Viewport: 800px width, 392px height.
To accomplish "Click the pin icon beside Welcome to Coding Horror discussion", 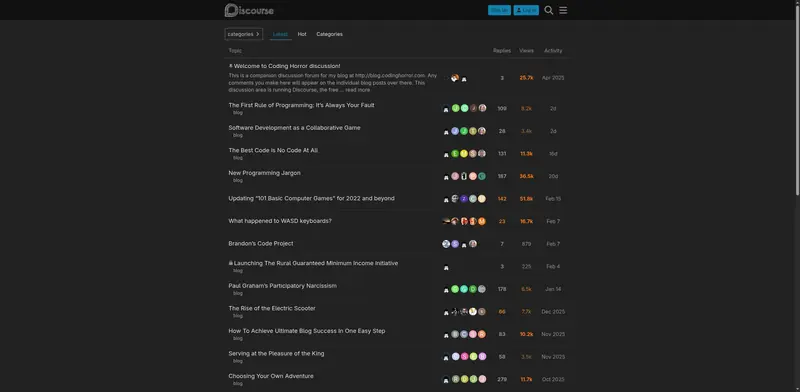I will pyautogui.click(x=231, y=66).
